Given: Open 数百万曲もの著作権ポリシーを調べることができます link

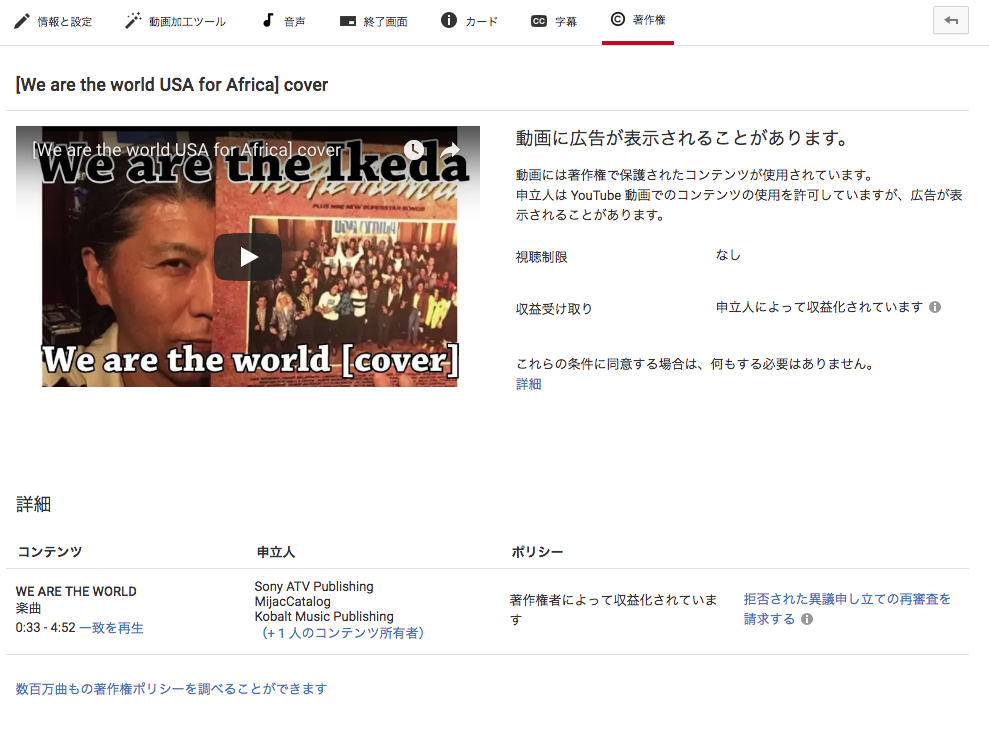Looking at the screenshot, I should click(x=171, y=689).
